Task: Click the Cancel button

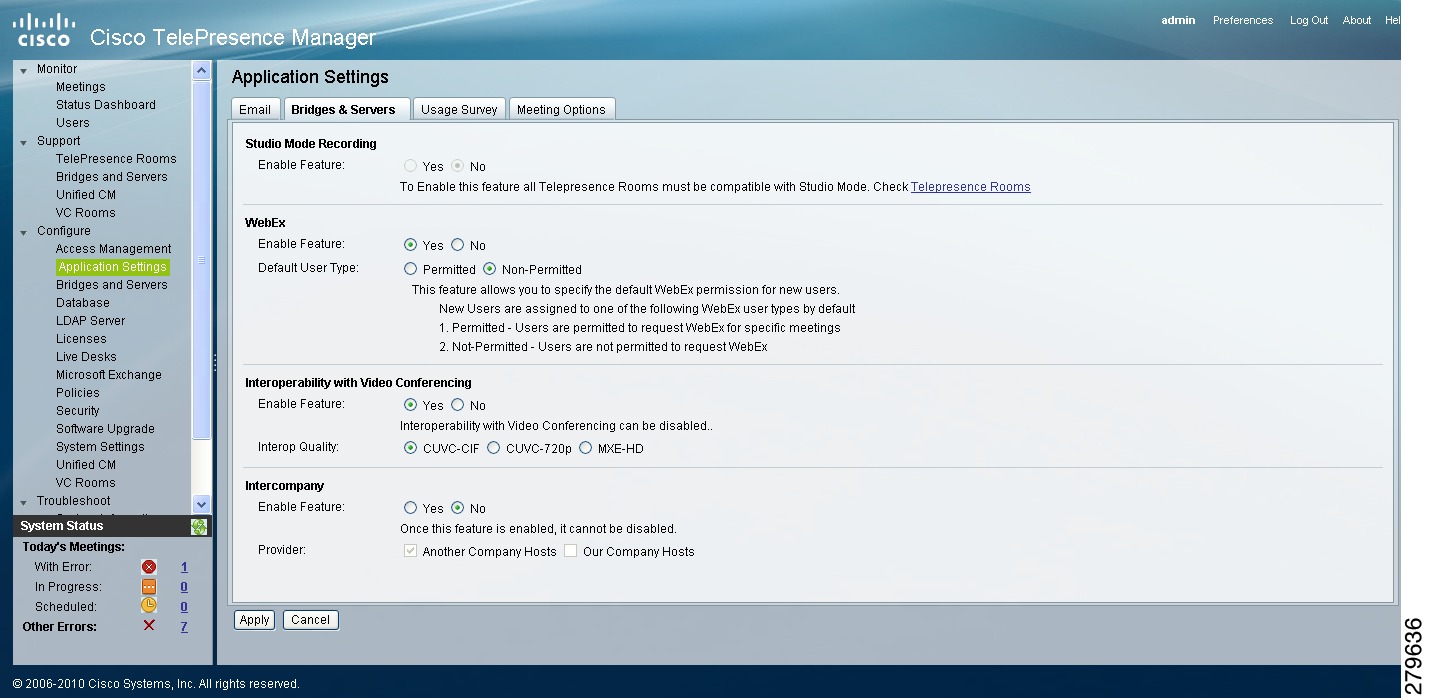Action: pyautogui.click(x=310, y=620)
